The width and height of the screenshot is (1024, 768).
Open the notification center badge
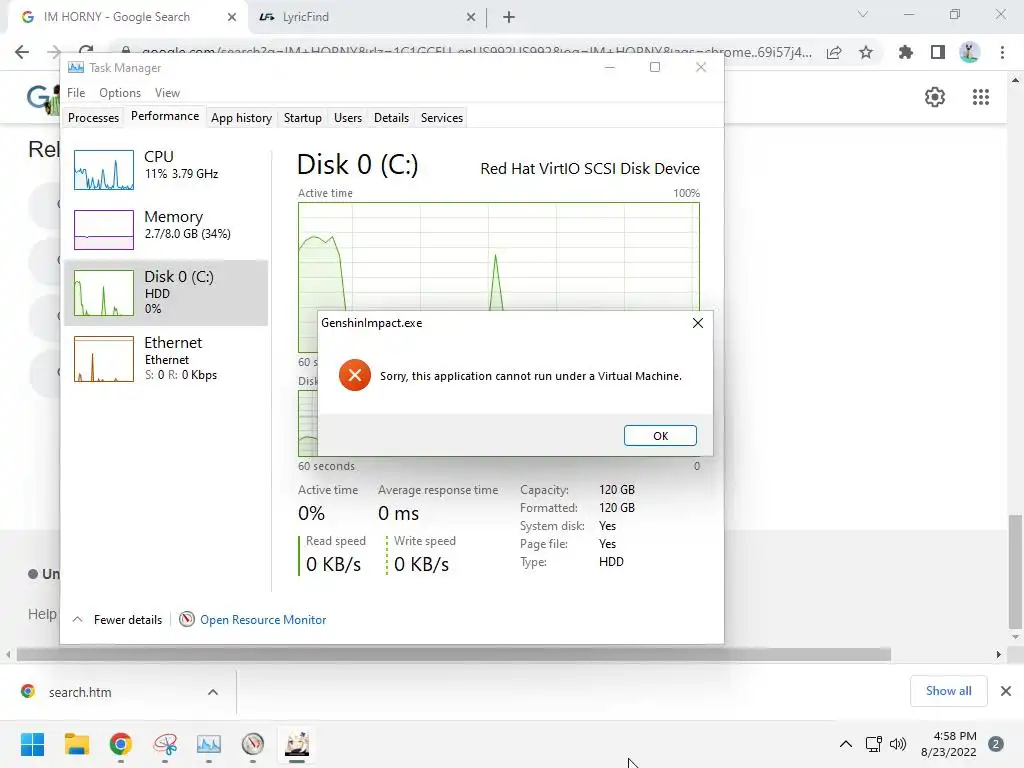coord(996,744)
